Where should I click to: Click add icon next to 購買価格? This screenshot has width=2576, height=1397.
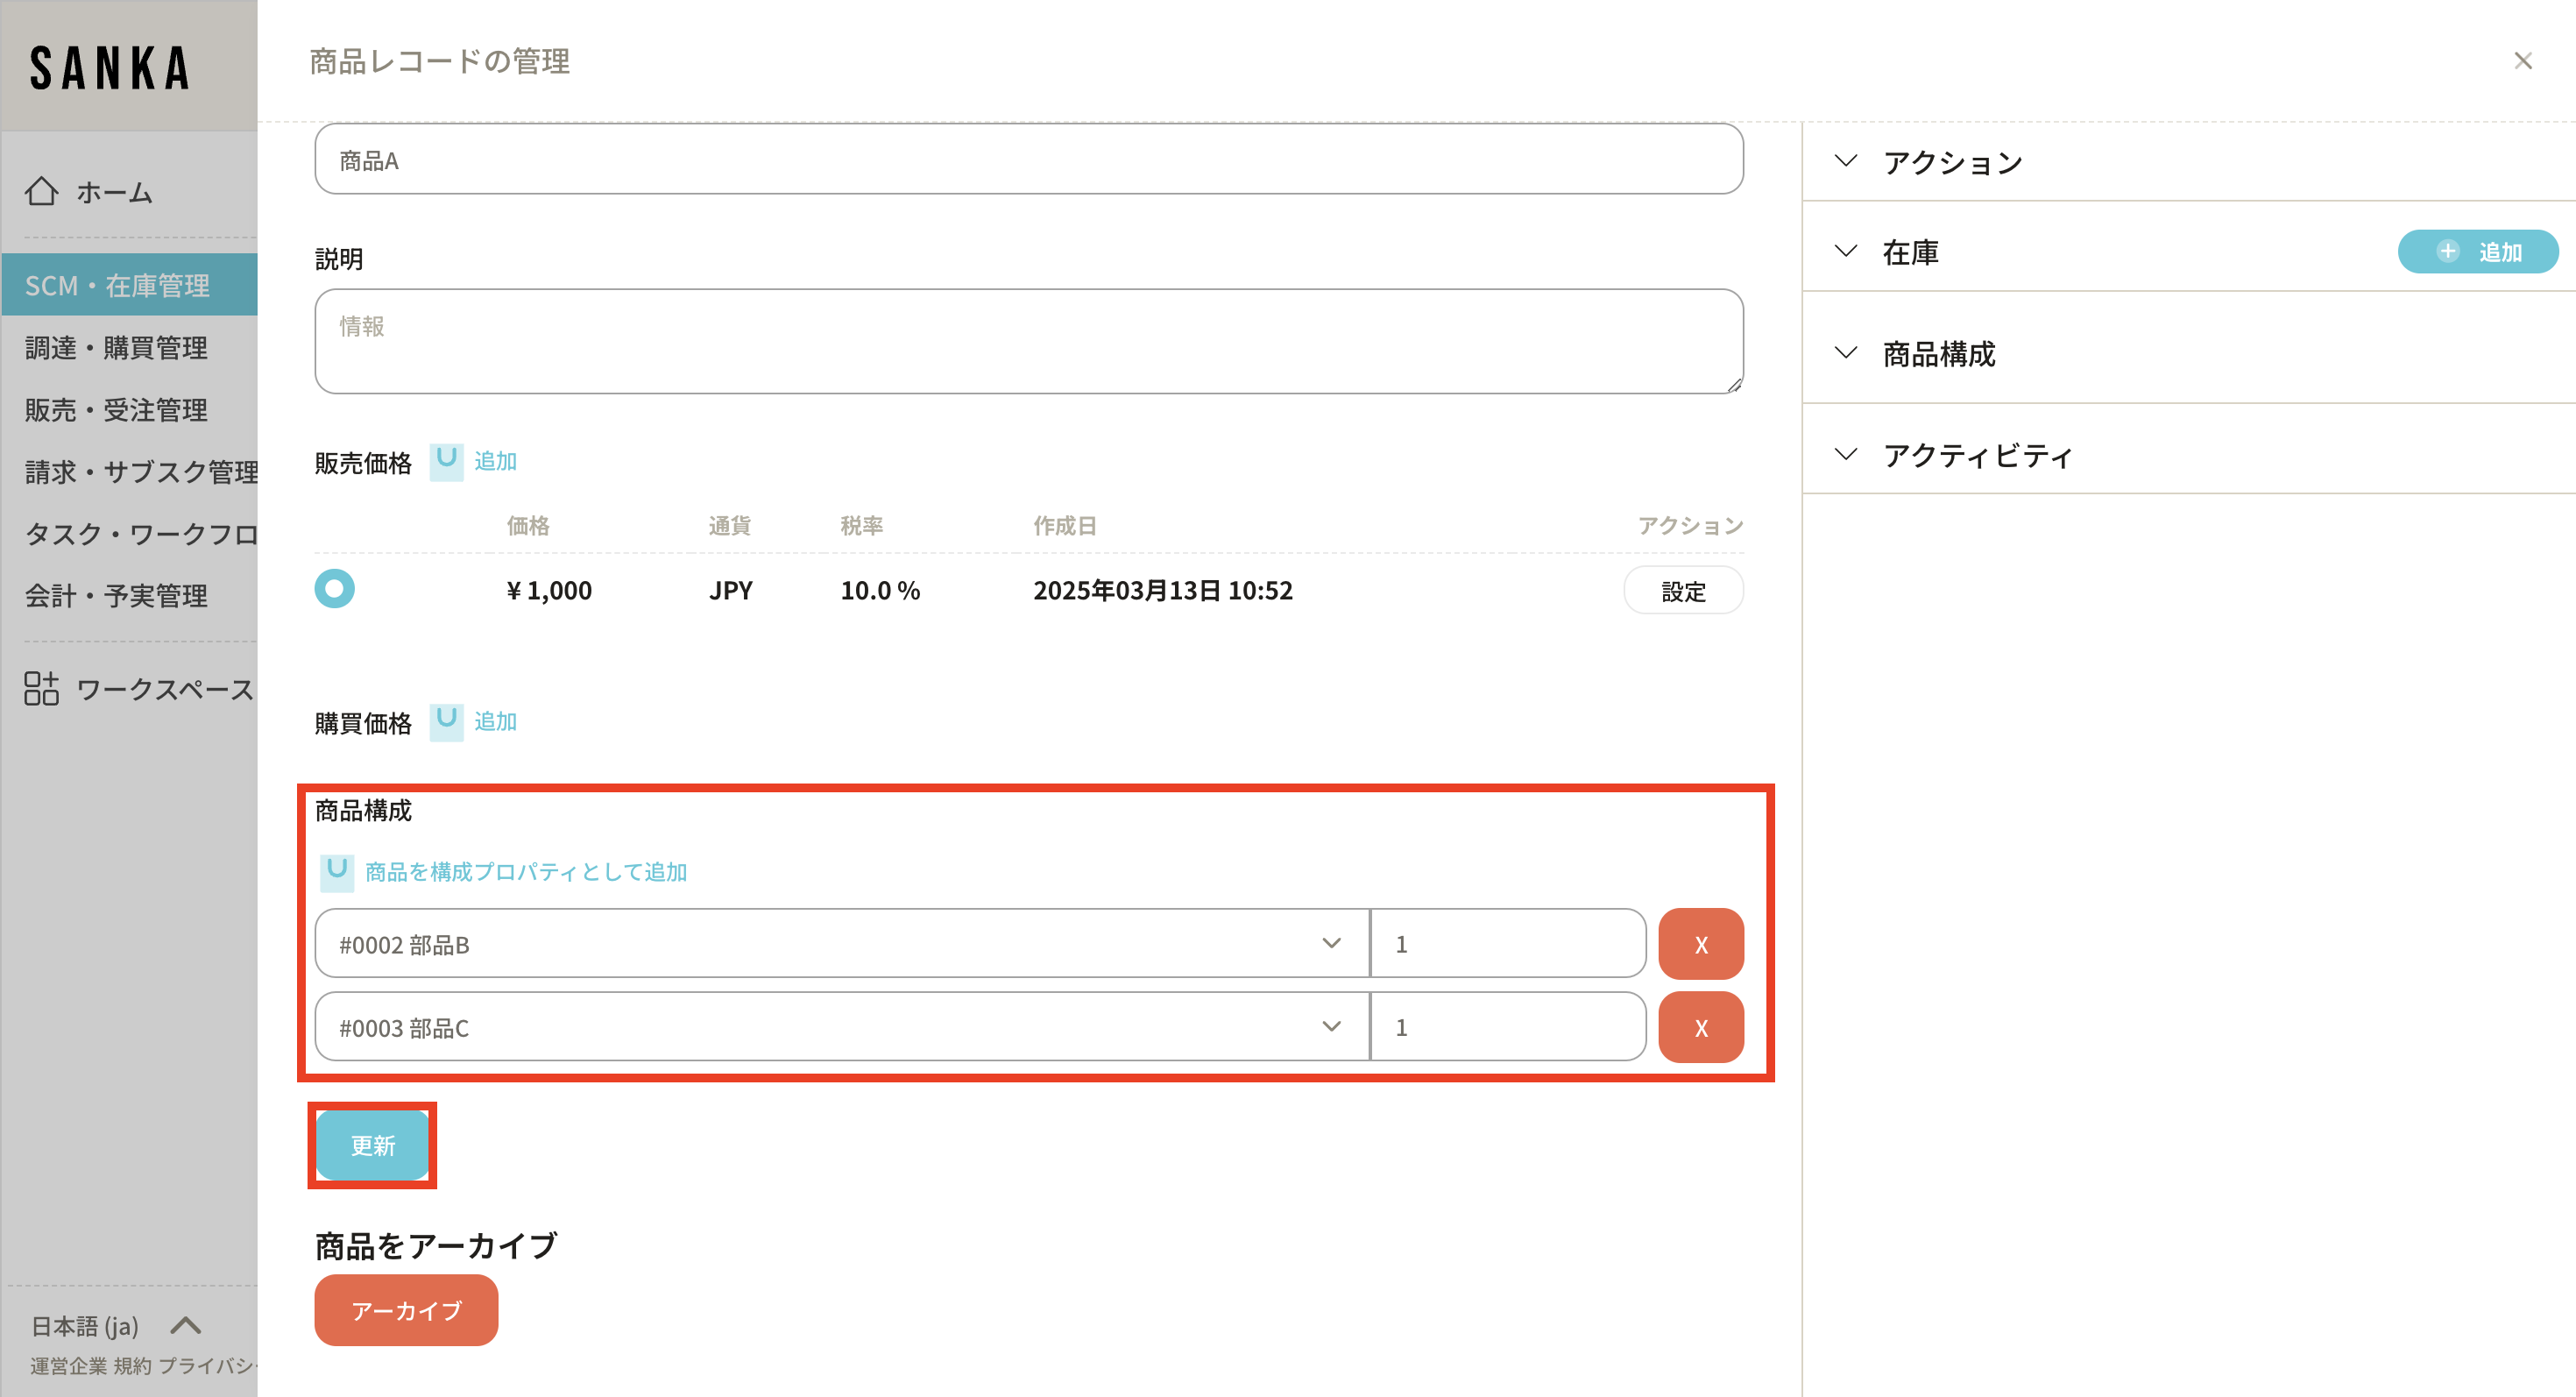pos(446,721)
